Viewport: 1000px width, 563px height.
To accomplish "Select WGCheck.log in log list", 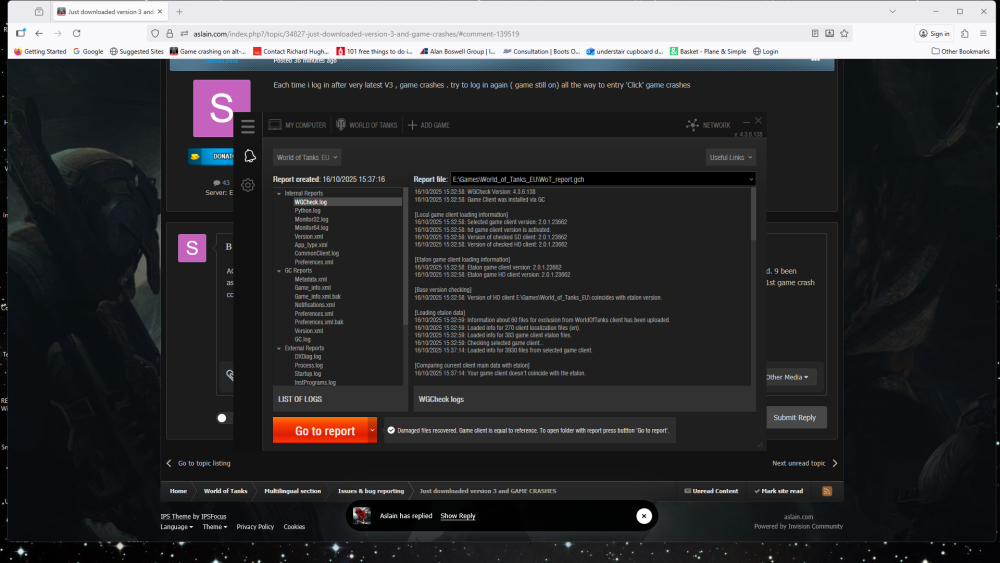I will 311,202.
